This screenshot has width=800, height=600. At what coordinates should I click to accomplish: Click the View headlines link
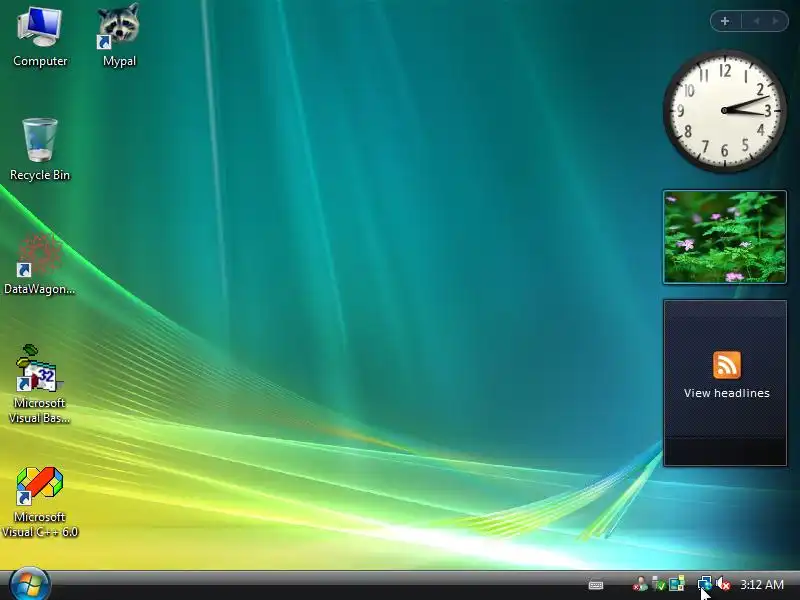[727, 393]
